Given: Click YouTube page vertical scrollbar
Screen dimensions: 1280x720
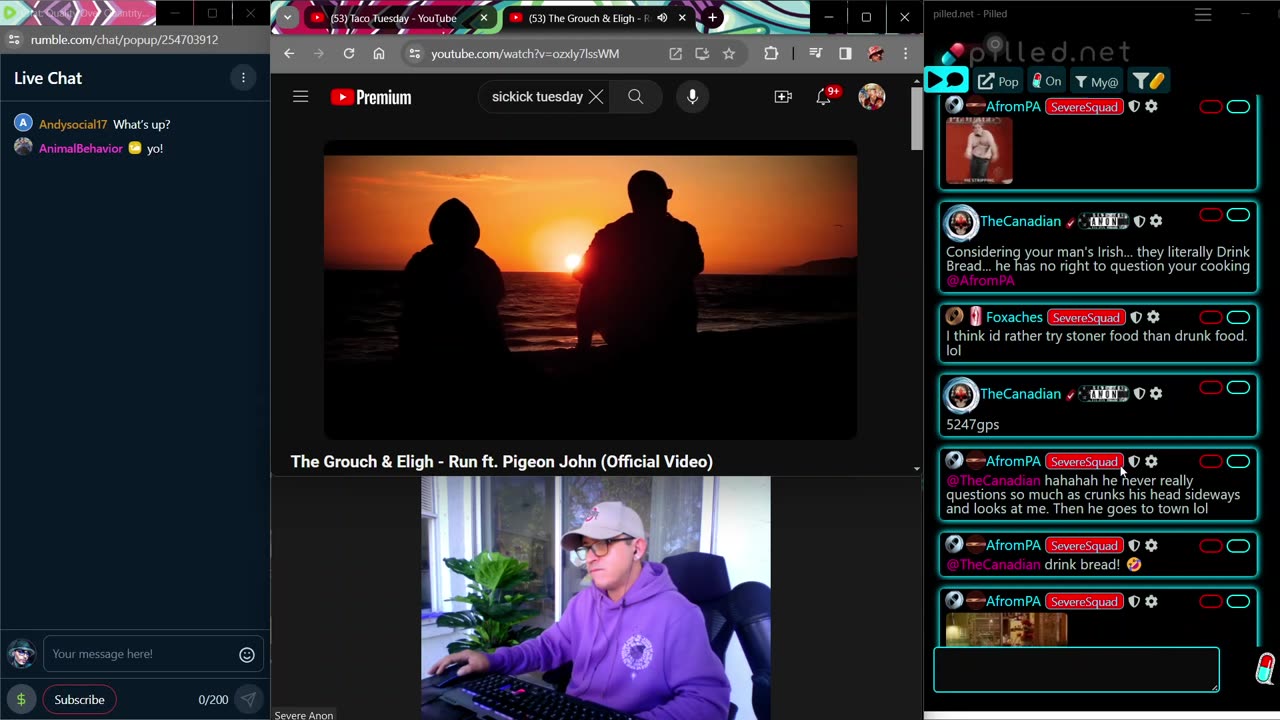Looking at the screenshot, I should (916, 118).
